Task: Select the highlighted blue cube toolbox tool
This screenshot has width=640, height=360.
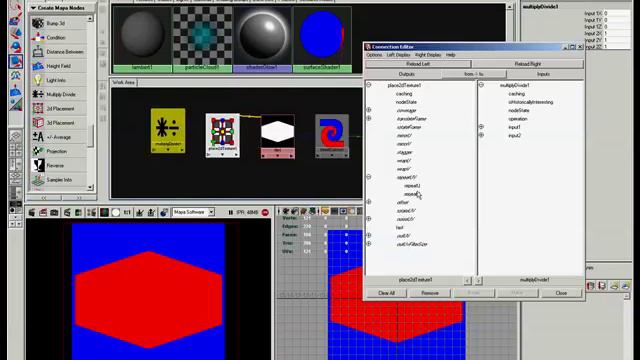Action: (x=16, y=62)
